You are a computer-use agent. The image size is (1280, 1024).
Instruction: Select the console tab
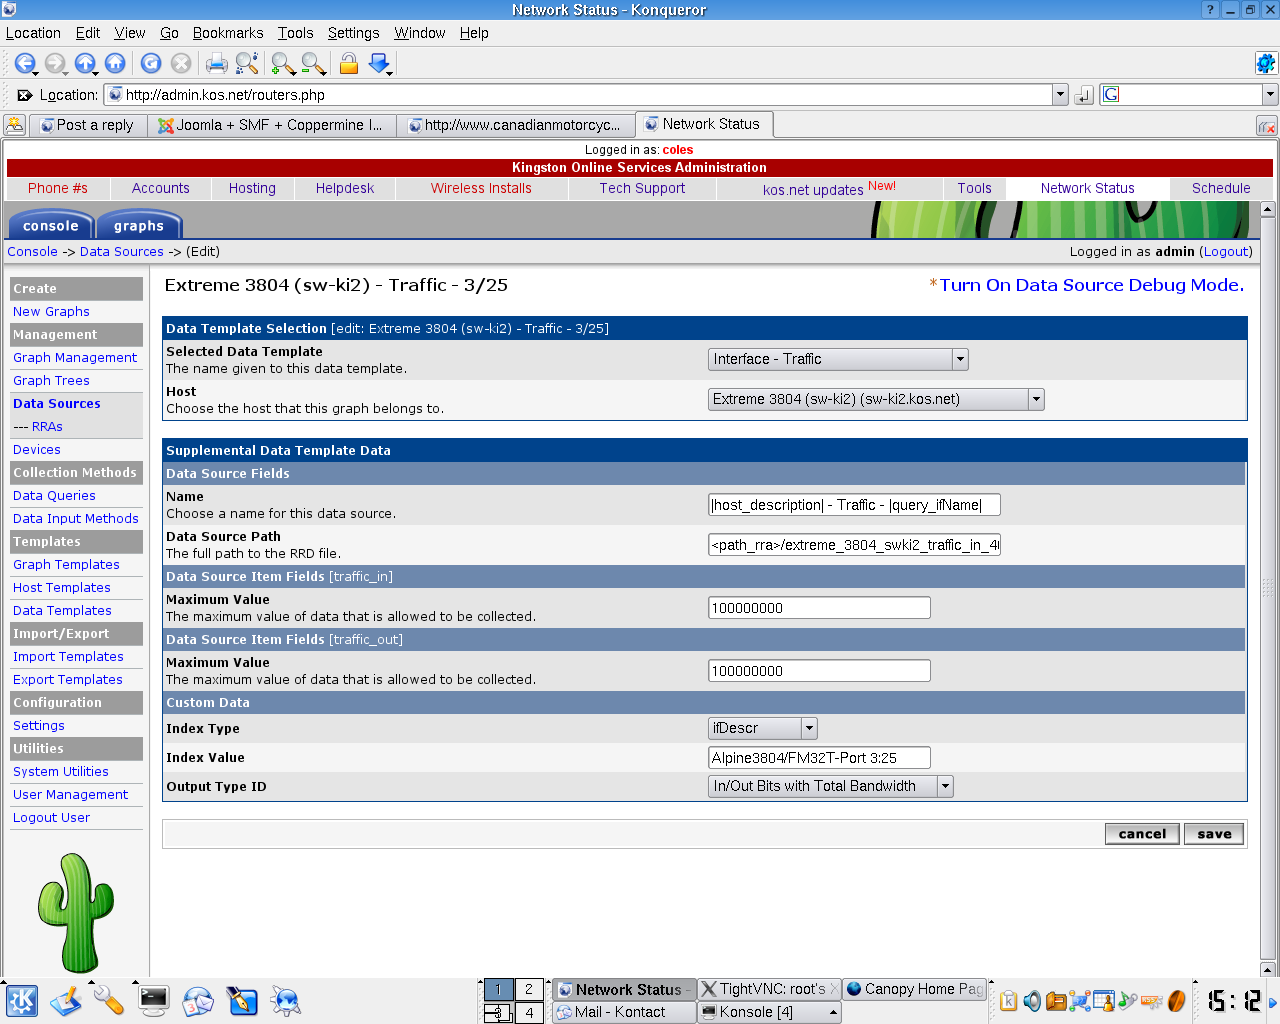click(51, 225)
